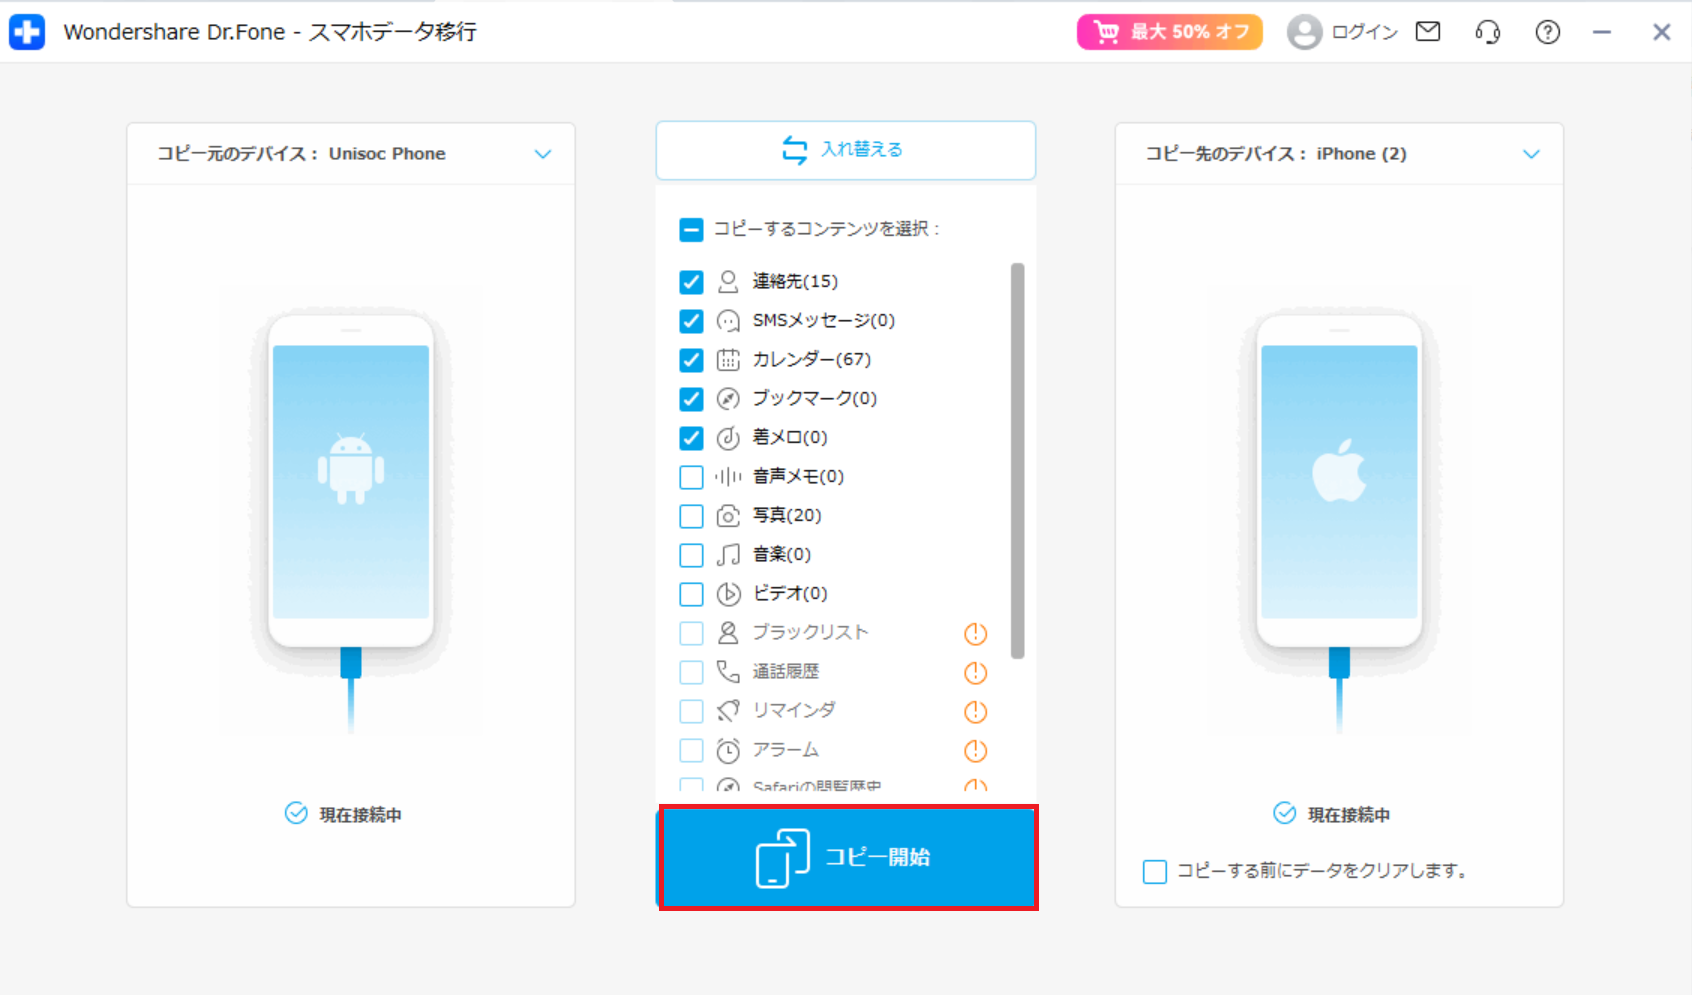Click the play icon beside ビデオ
This screenshot has width=1692, height=995.
[x=728, y=594]
